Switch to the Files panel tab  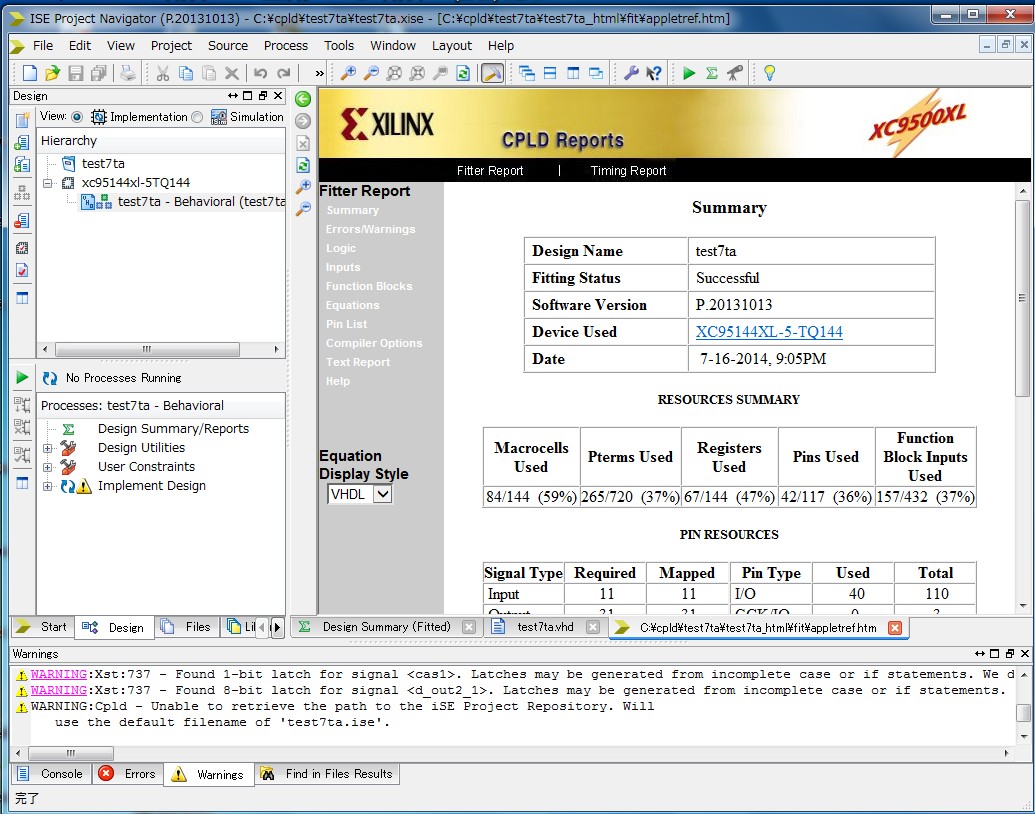(187, 627)
